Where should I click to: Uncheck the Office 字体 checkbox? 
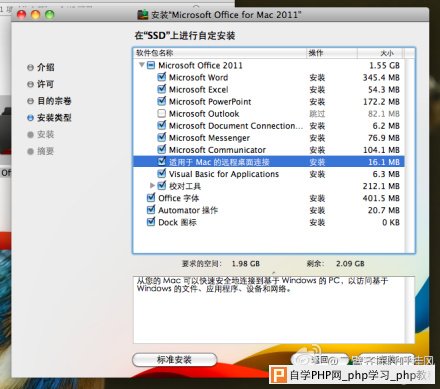[151, 198]
